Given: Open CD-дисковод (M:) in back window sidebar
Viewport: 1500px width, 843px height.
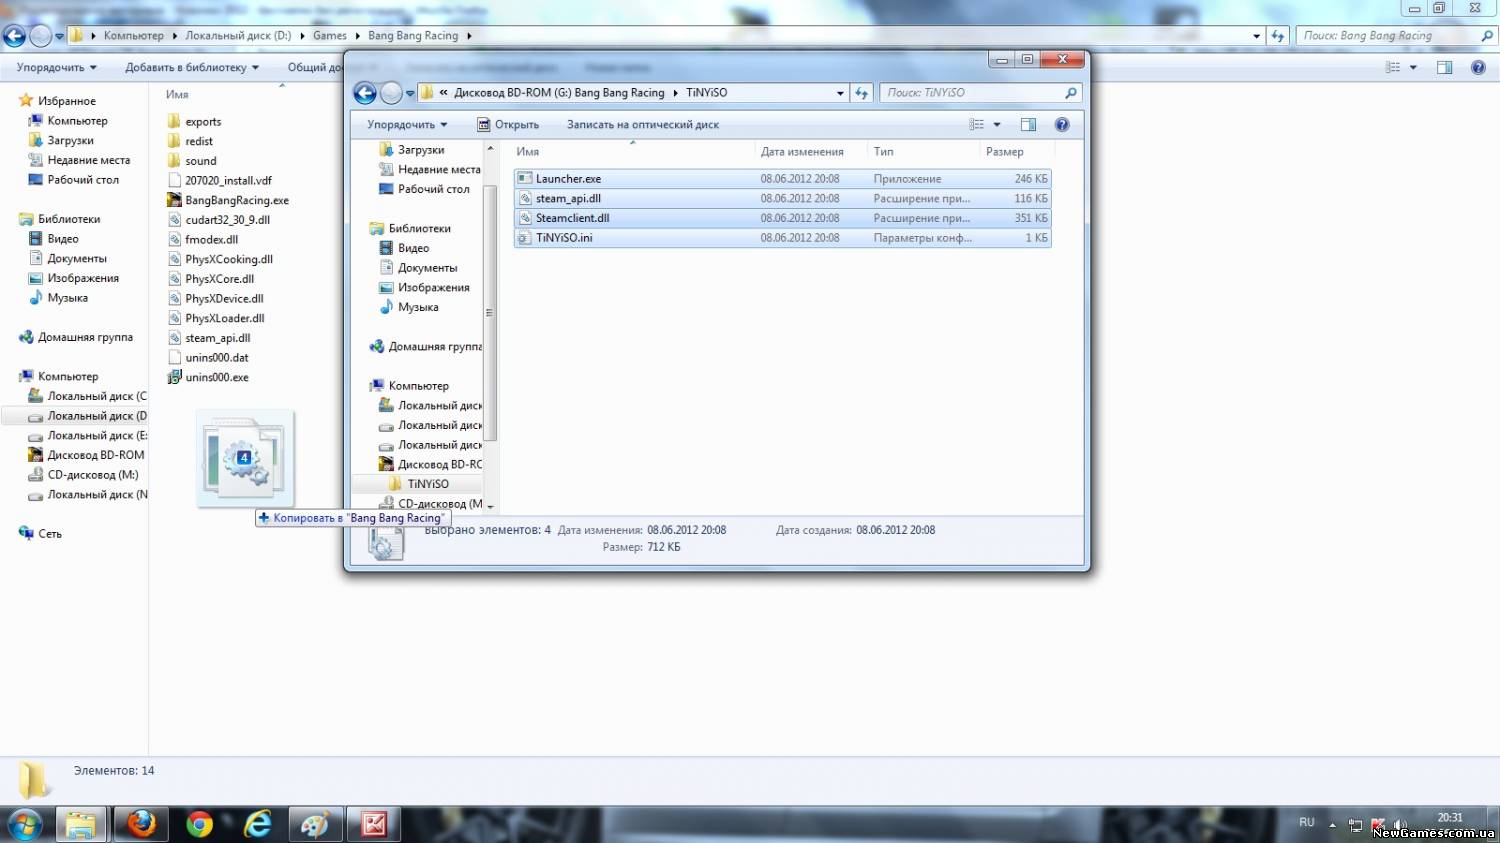Looking at the screenshot, I should point(84,475).
